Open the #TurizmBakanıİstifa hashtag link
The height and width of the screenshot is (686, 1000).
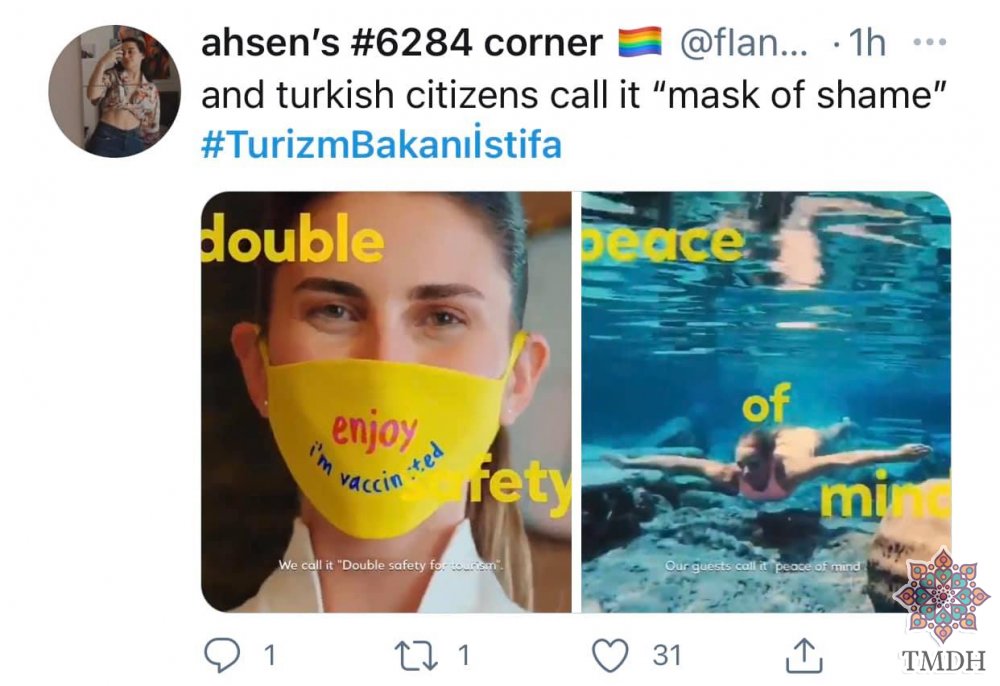point(381,144)
